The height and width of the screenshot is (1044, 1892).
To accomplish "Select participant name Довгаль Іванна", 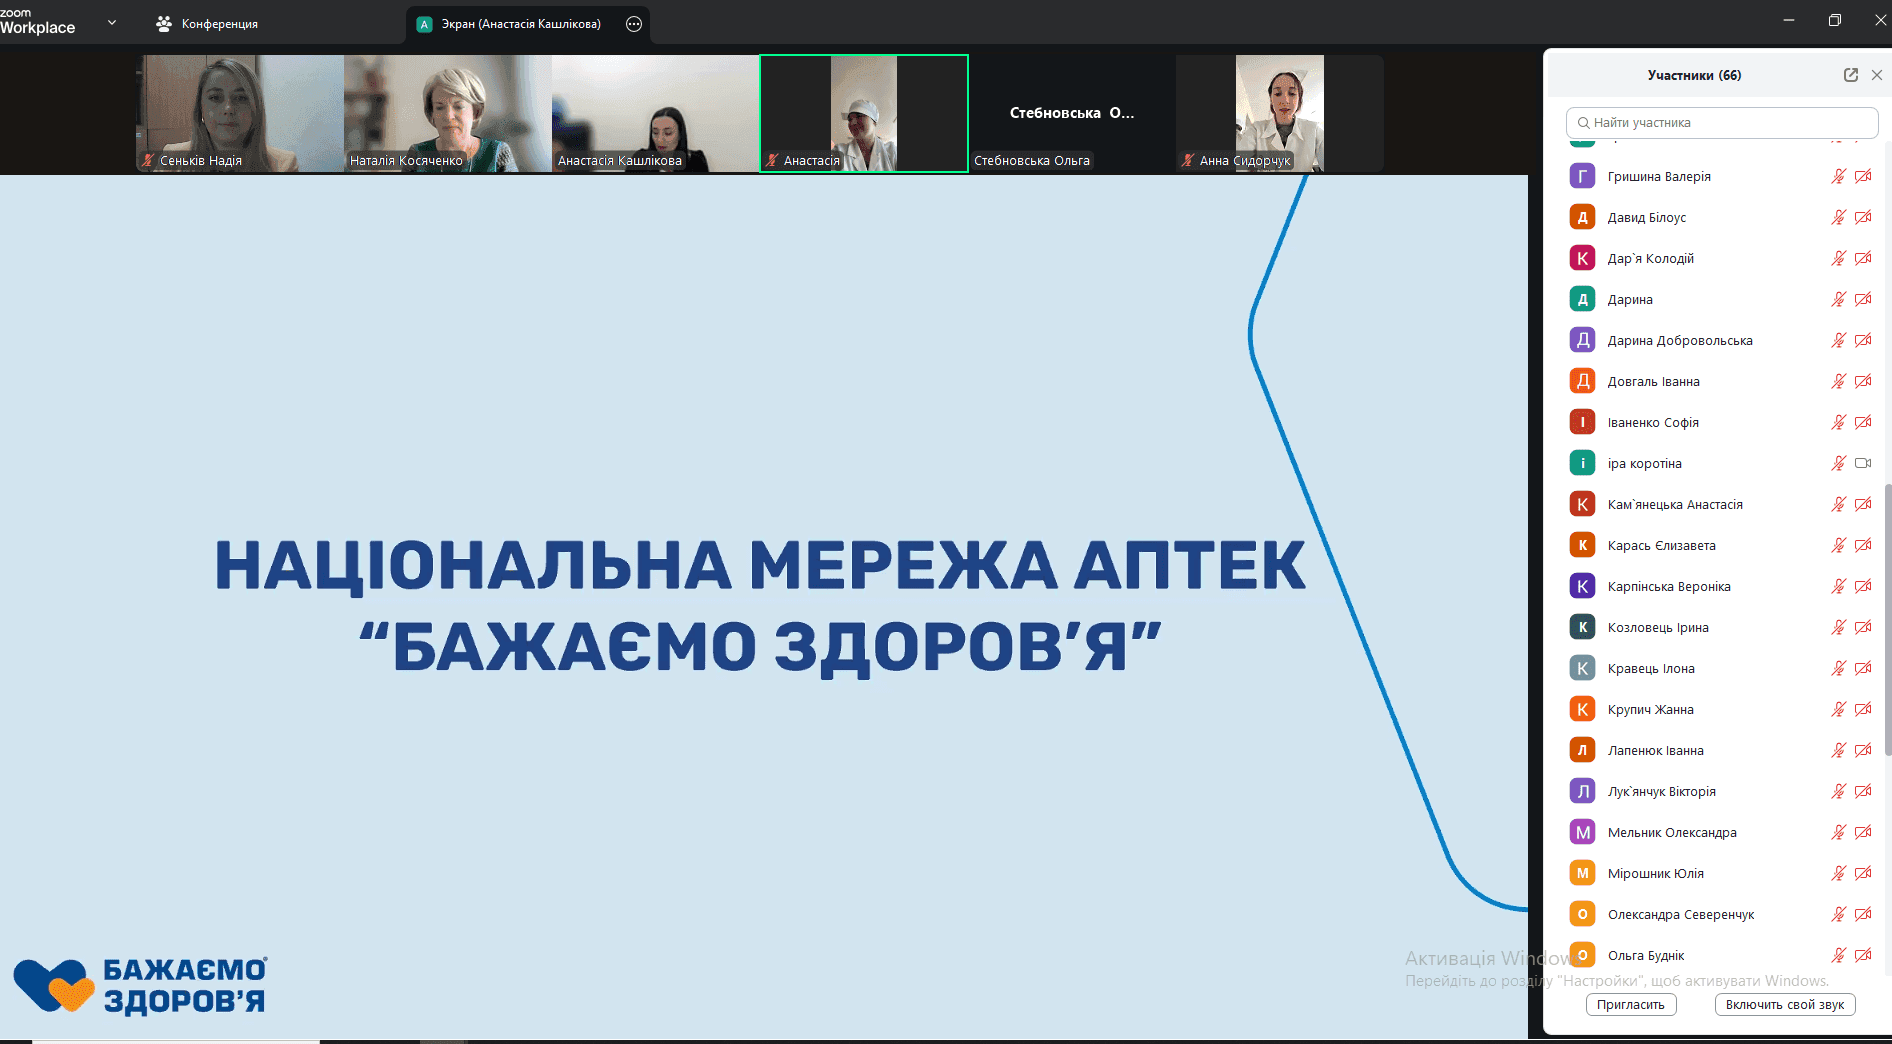I will (1654, 381).
